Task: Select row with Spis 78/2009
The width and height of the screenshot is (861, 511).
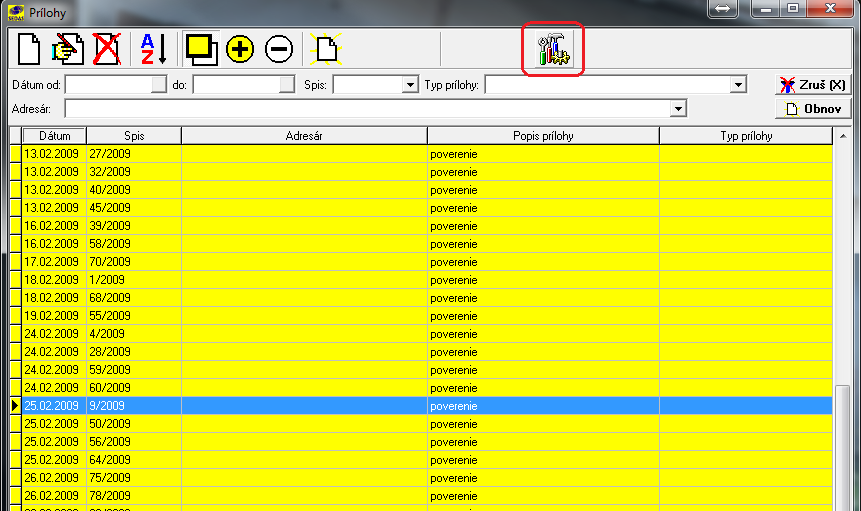Action: click(421, 496)
